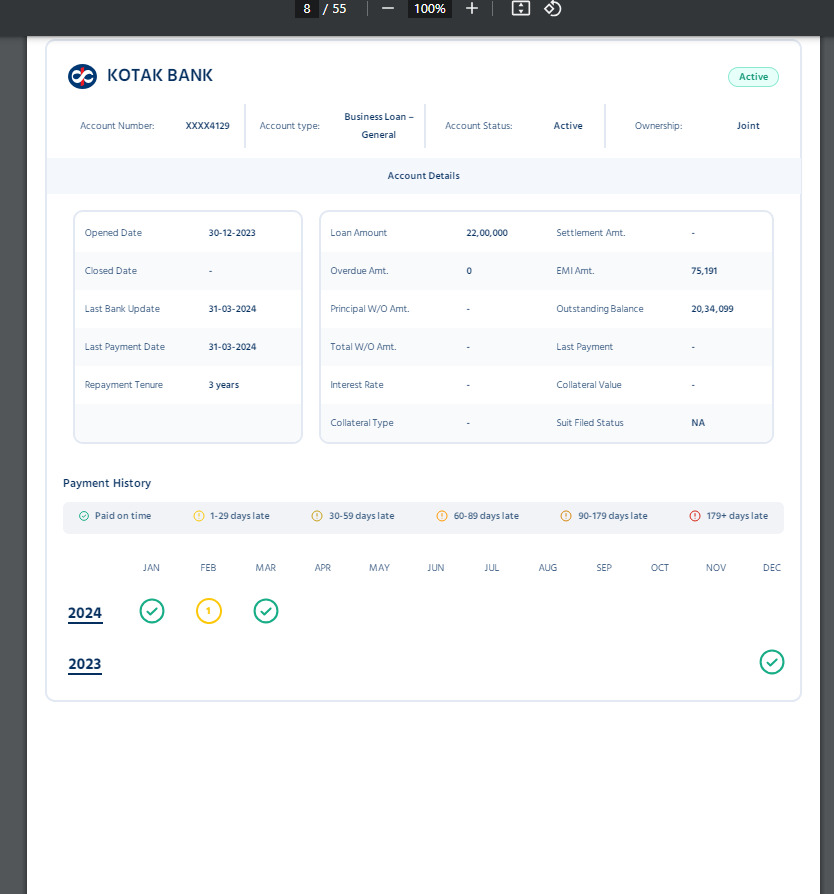This screenshot has width=834, height=894.
Task: Click the zoom out minus button
Action: tap(388, 9)
